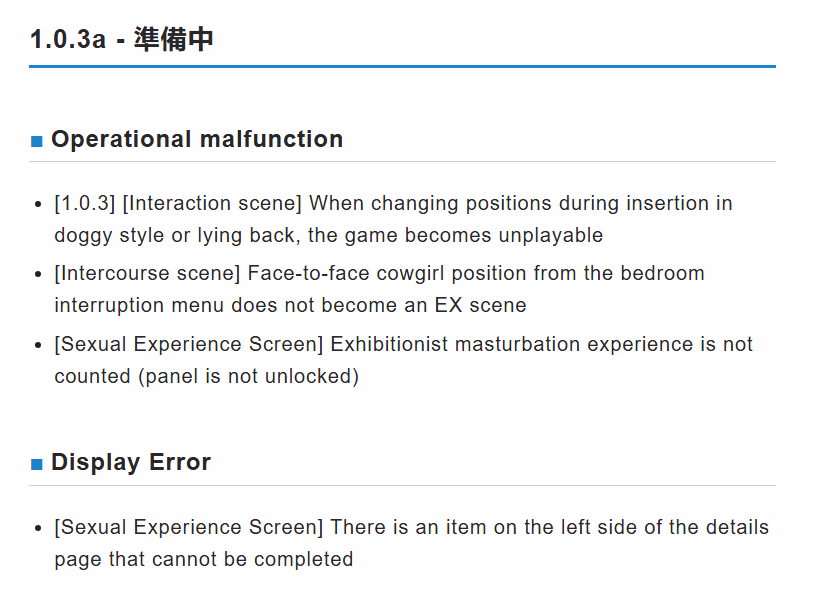Screen dimensions: 835x603
Task: Click the "[Intercourse scene]" tag
Action: (x=148, y=273)
